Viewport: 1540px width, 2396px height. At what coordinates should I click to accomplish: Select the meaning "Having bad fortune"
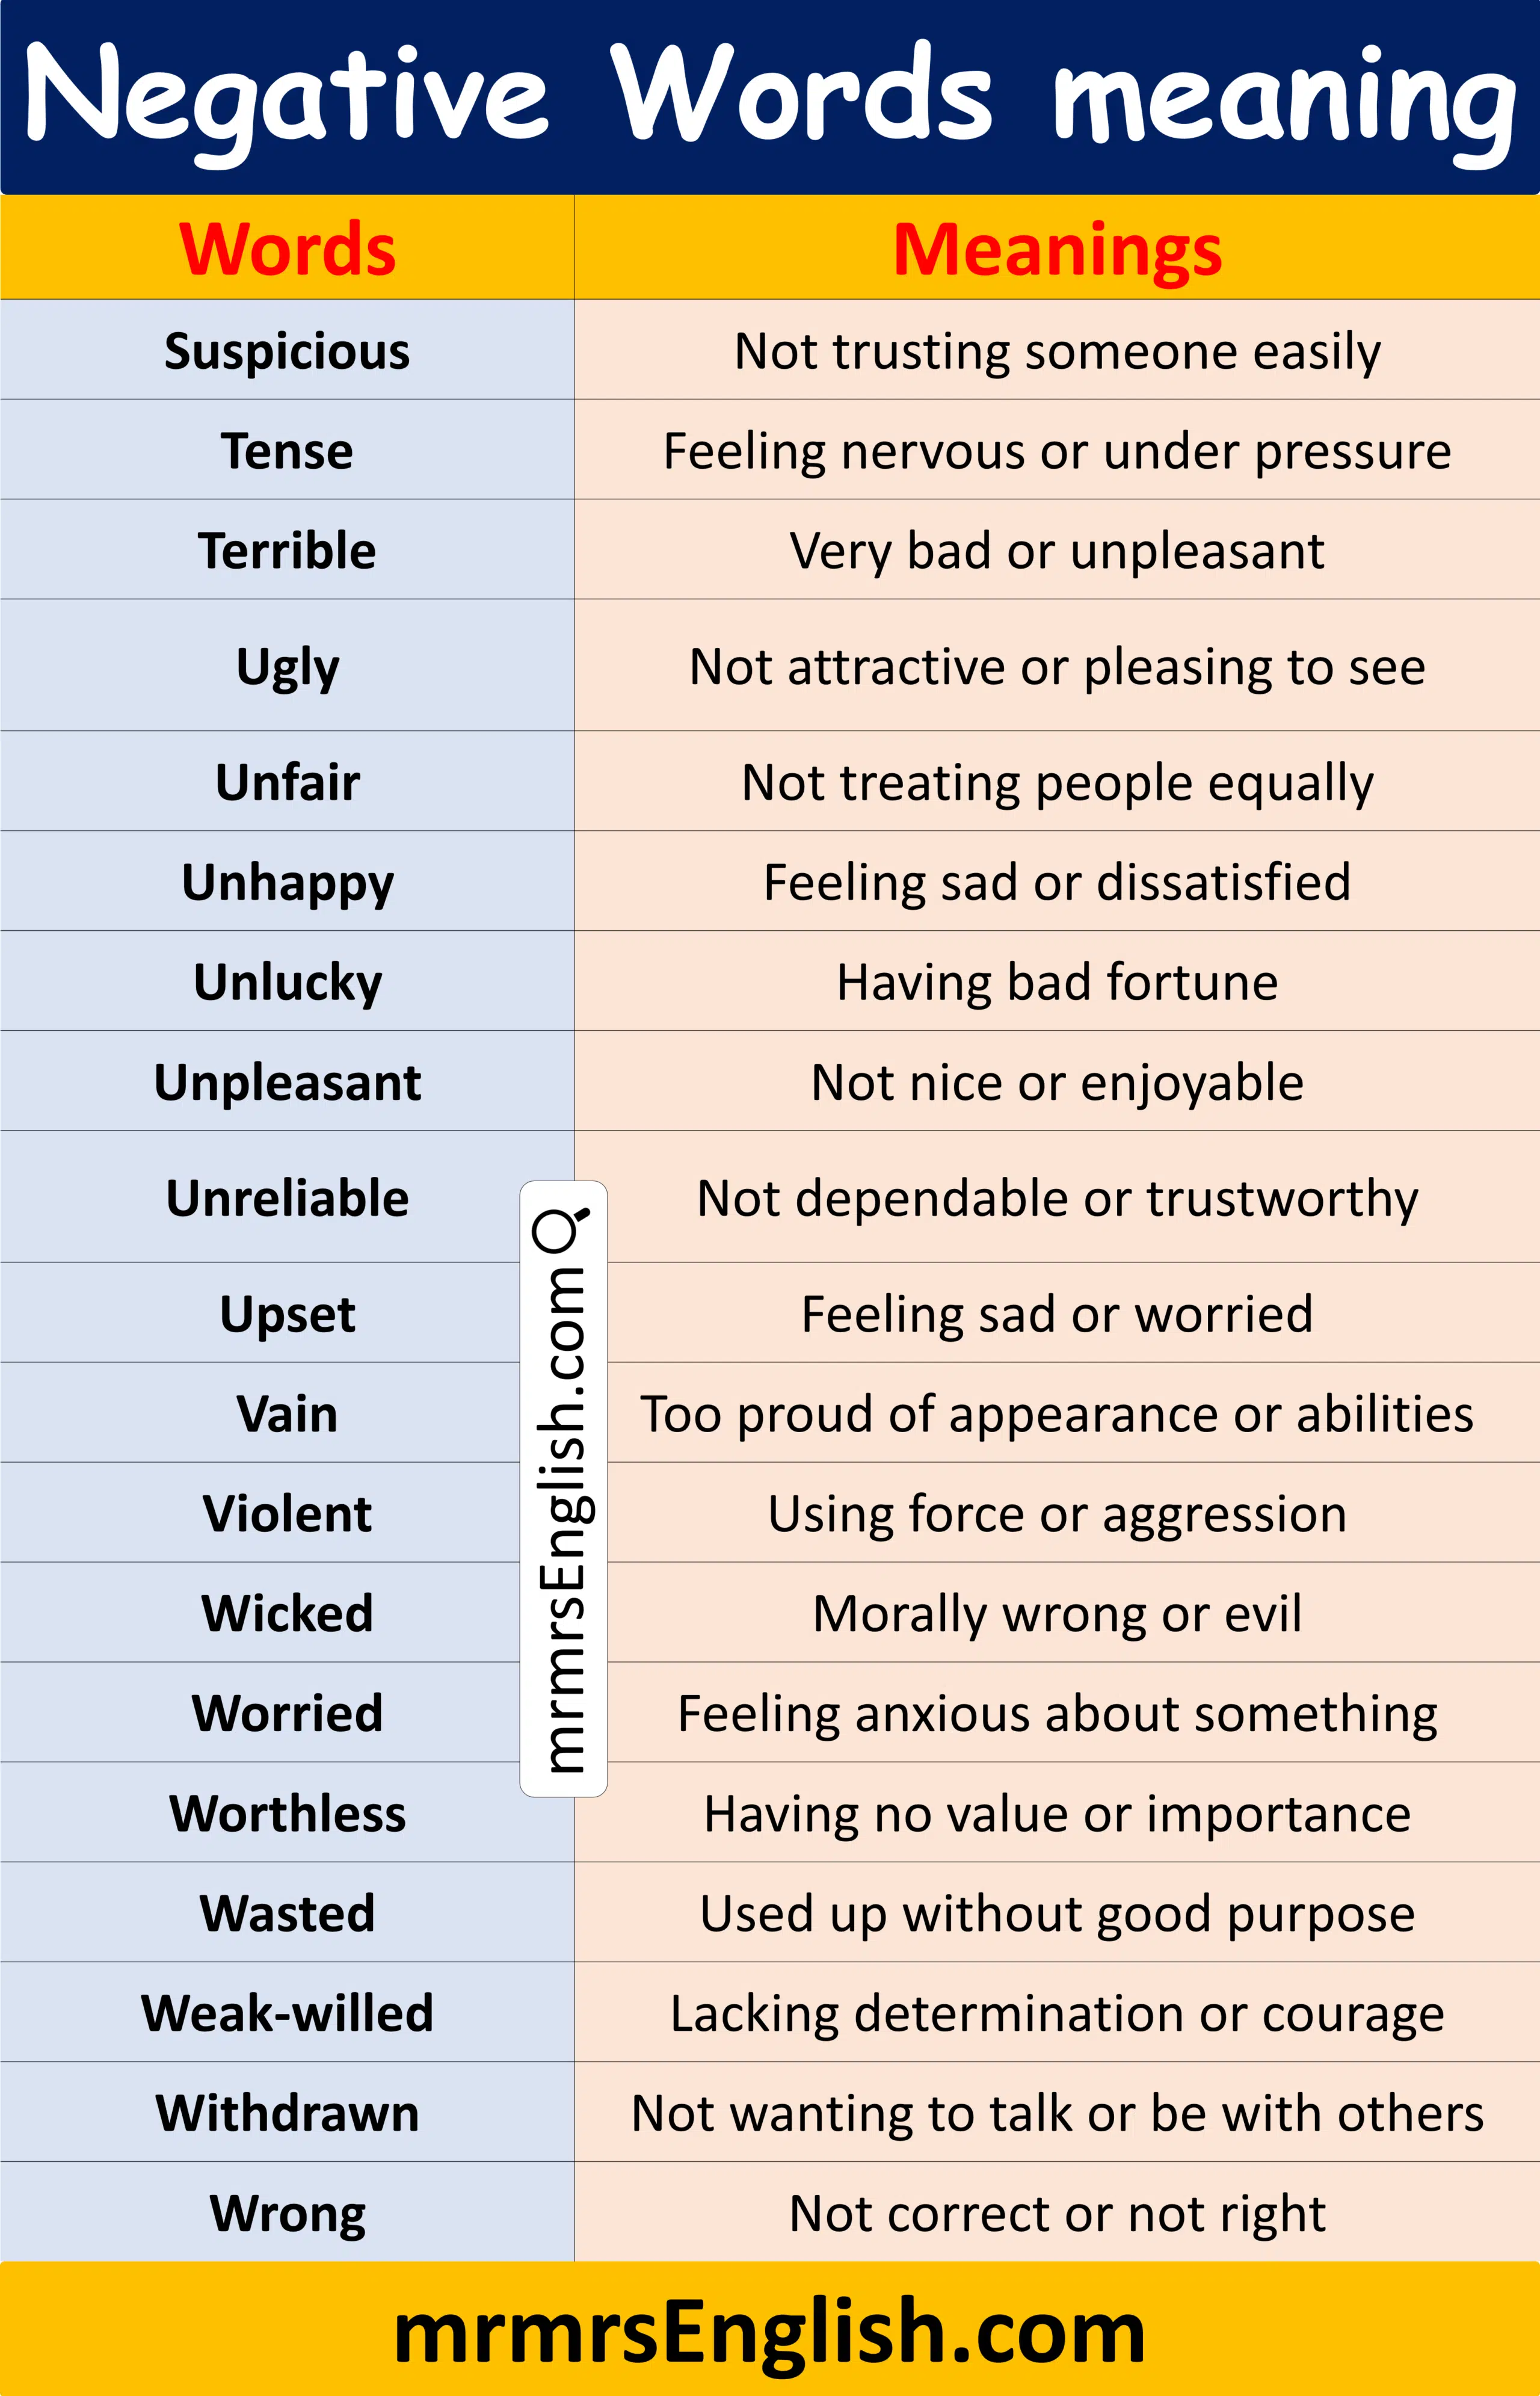coord(1057,982)
